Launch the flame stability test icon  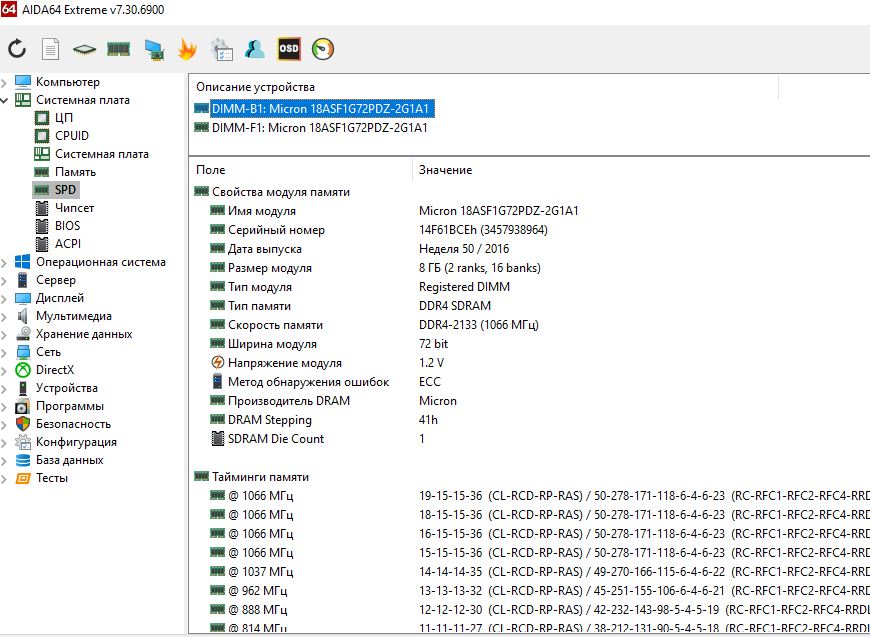click(x=187, y=49)
